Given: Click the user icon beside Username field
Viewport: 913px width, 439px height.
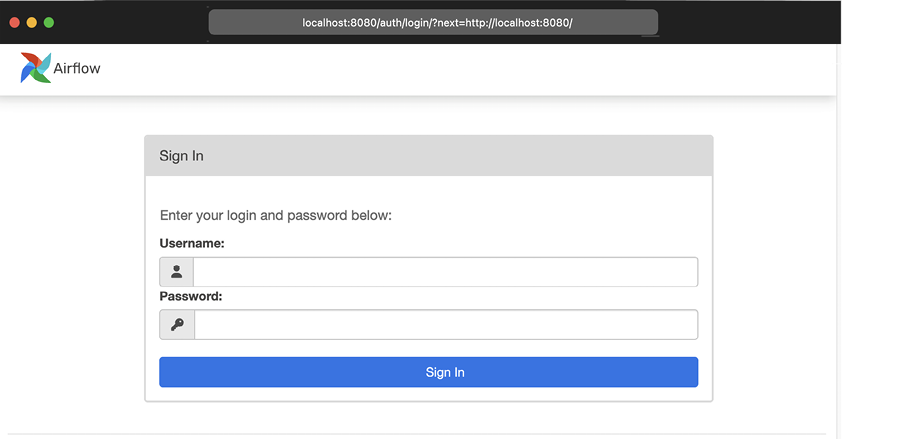Looking at the screenshot, I should coord(177,272).
